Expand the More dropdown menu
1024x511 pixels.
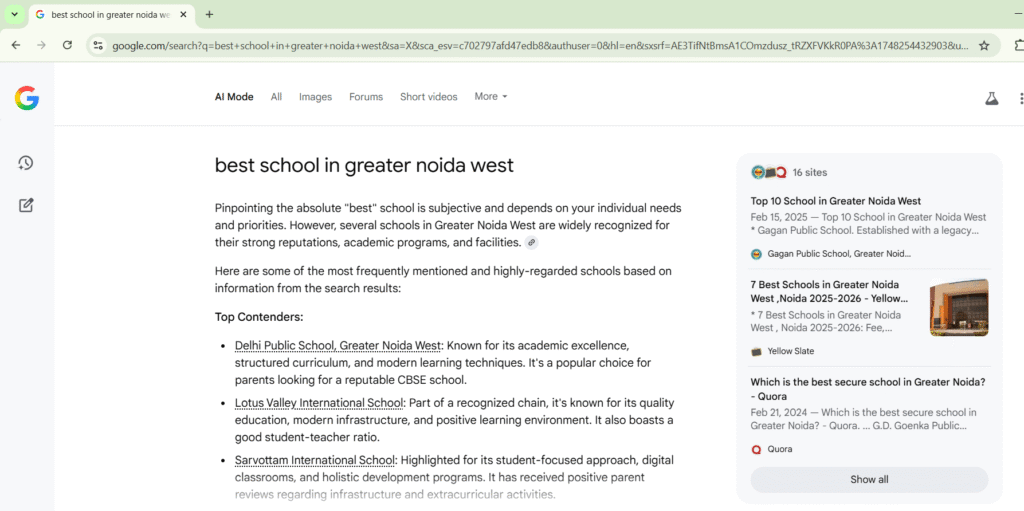pyautogui.click(x=490, y=97)
